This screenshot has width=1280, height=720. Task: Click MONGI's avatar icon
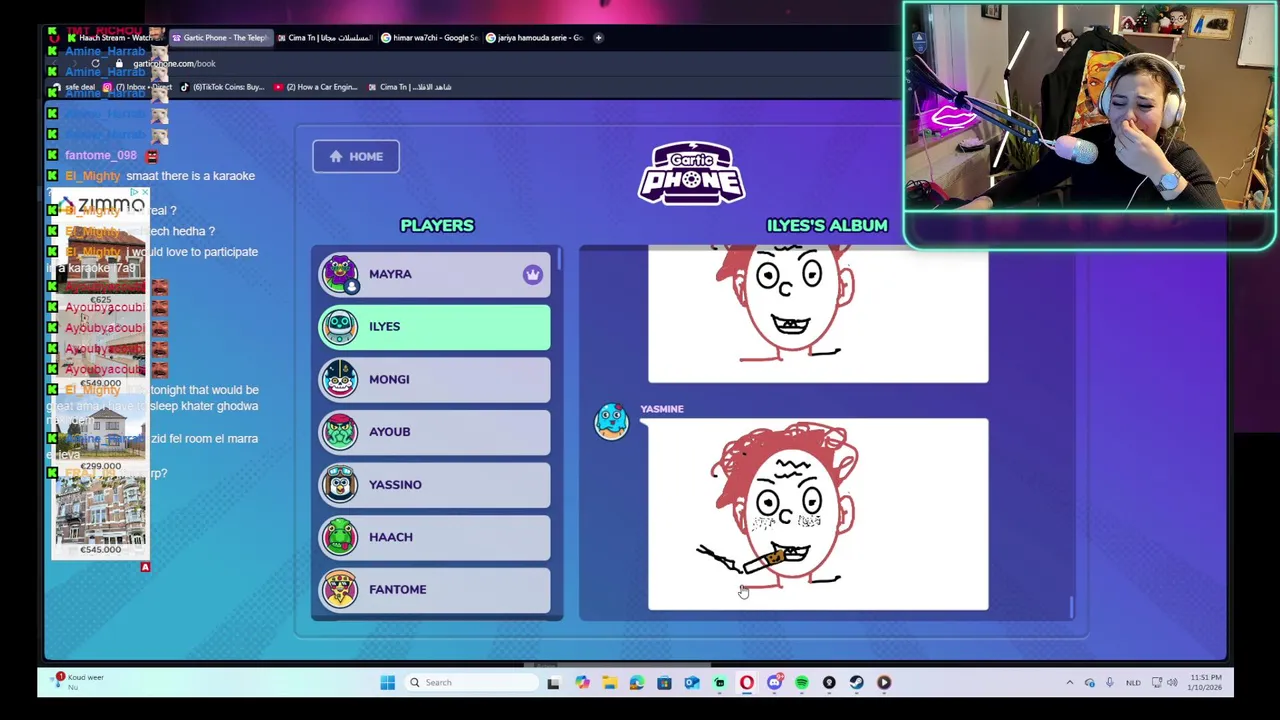340,379
